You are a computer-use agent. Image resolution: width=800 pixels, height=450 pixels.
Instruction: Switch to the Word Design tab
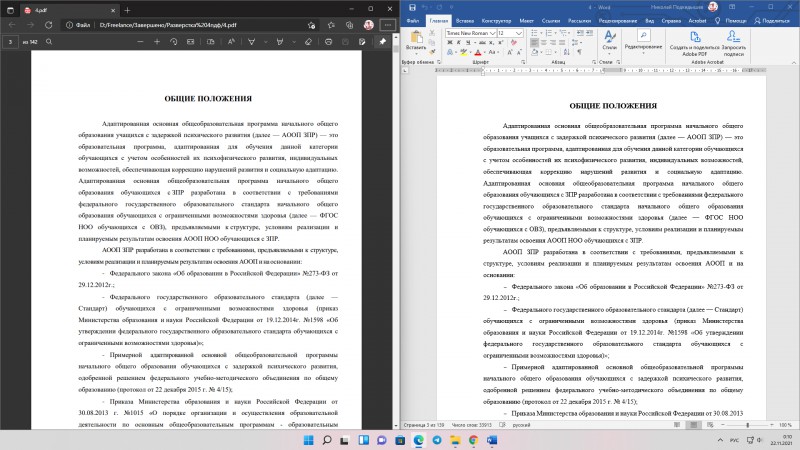496,21
